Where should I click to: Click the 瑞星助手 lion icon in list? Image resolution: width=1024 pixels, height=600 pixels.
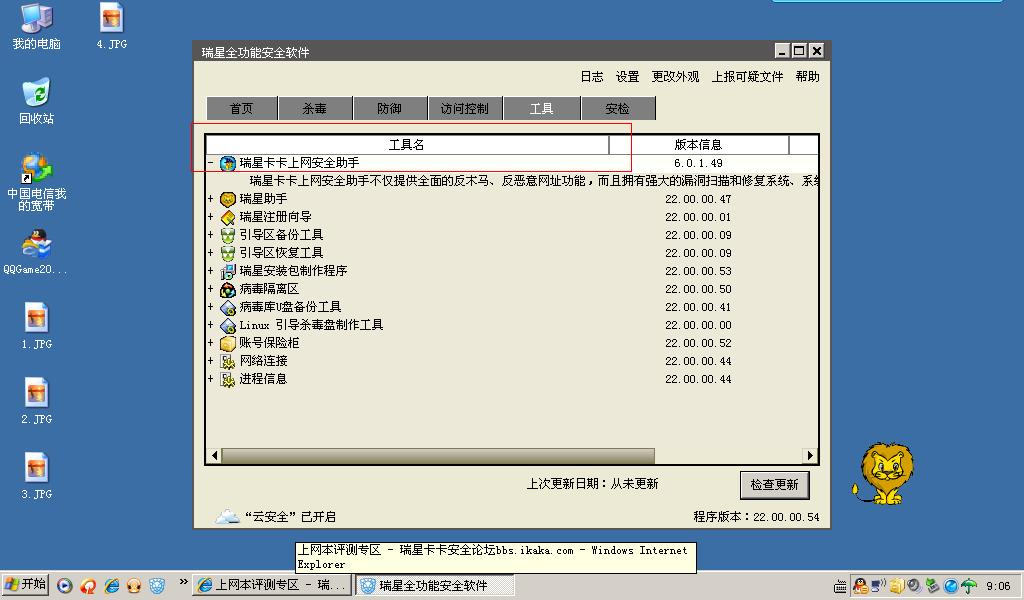coord(227,199)
